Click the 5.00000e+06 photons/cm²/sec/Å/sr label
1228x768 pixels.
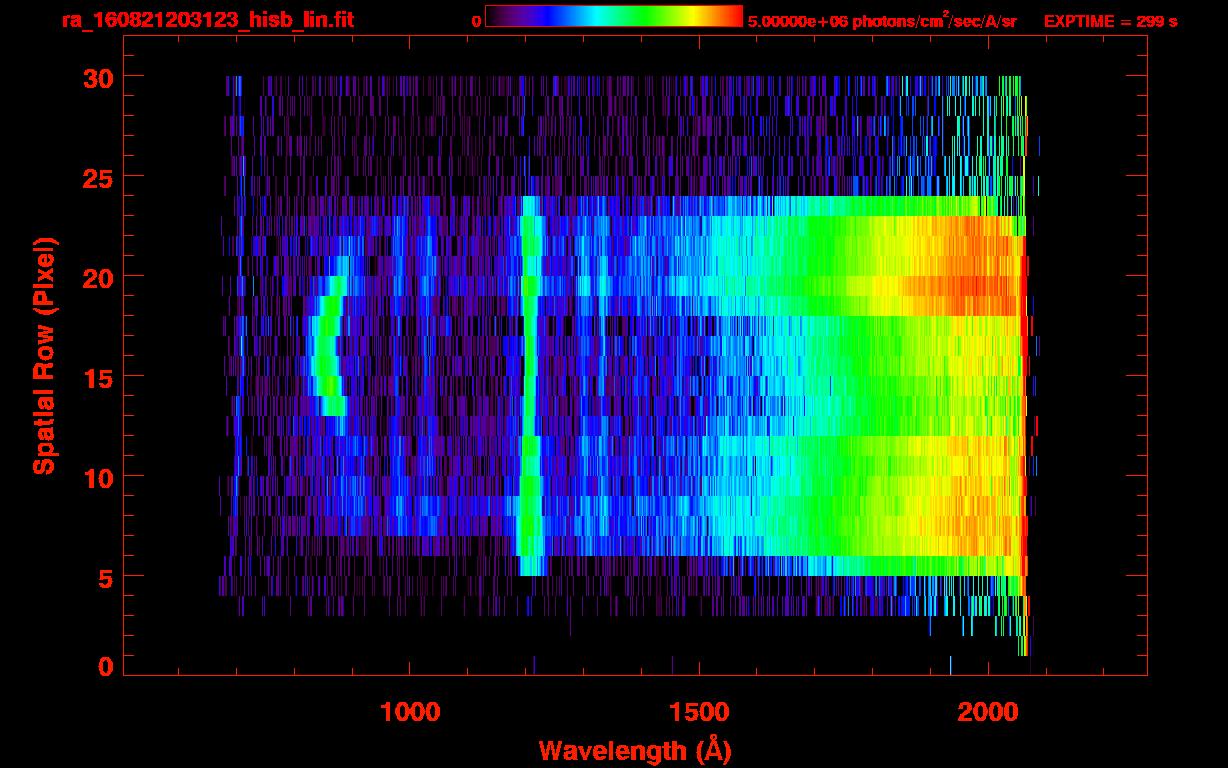(882, 20)
